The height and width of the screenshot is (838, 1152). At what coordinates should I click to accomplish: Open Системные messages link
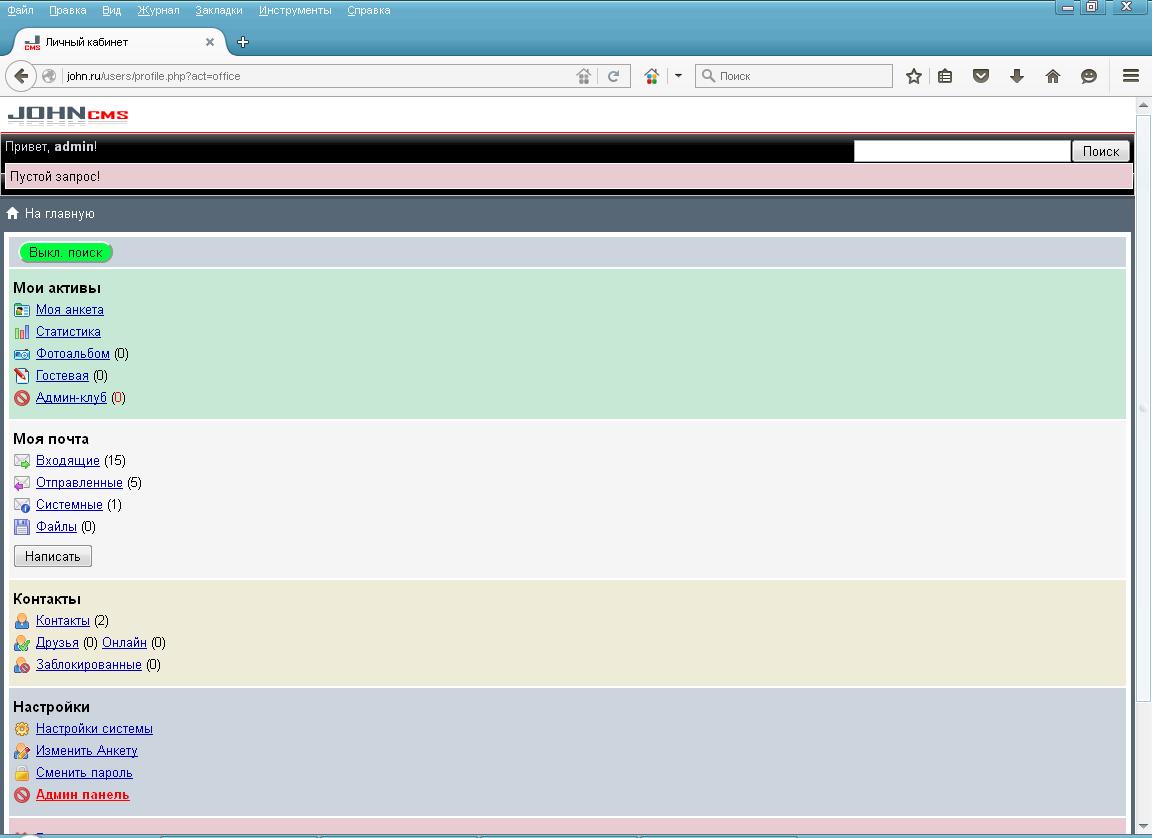[69, 505]
